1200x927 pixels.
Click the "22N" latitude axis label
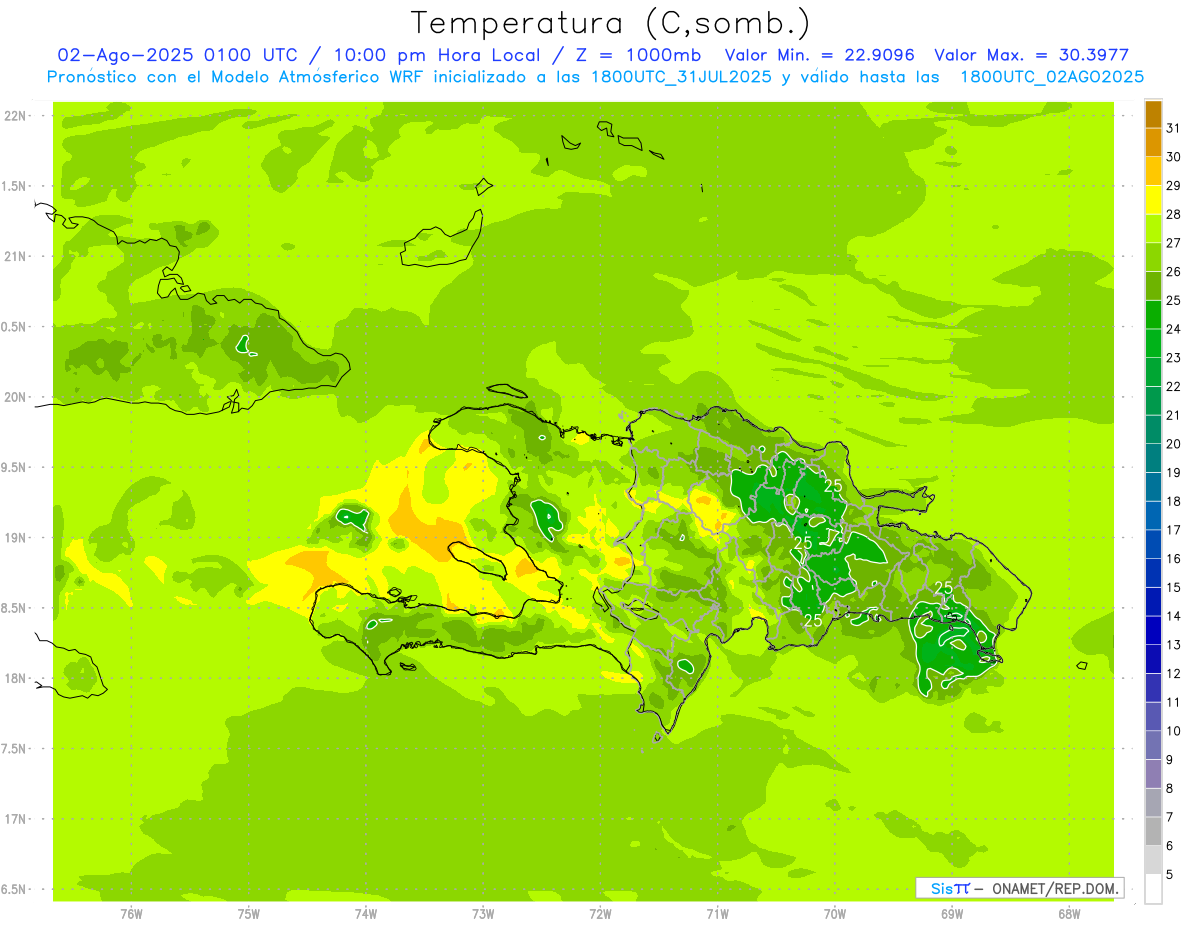(16, 116)
